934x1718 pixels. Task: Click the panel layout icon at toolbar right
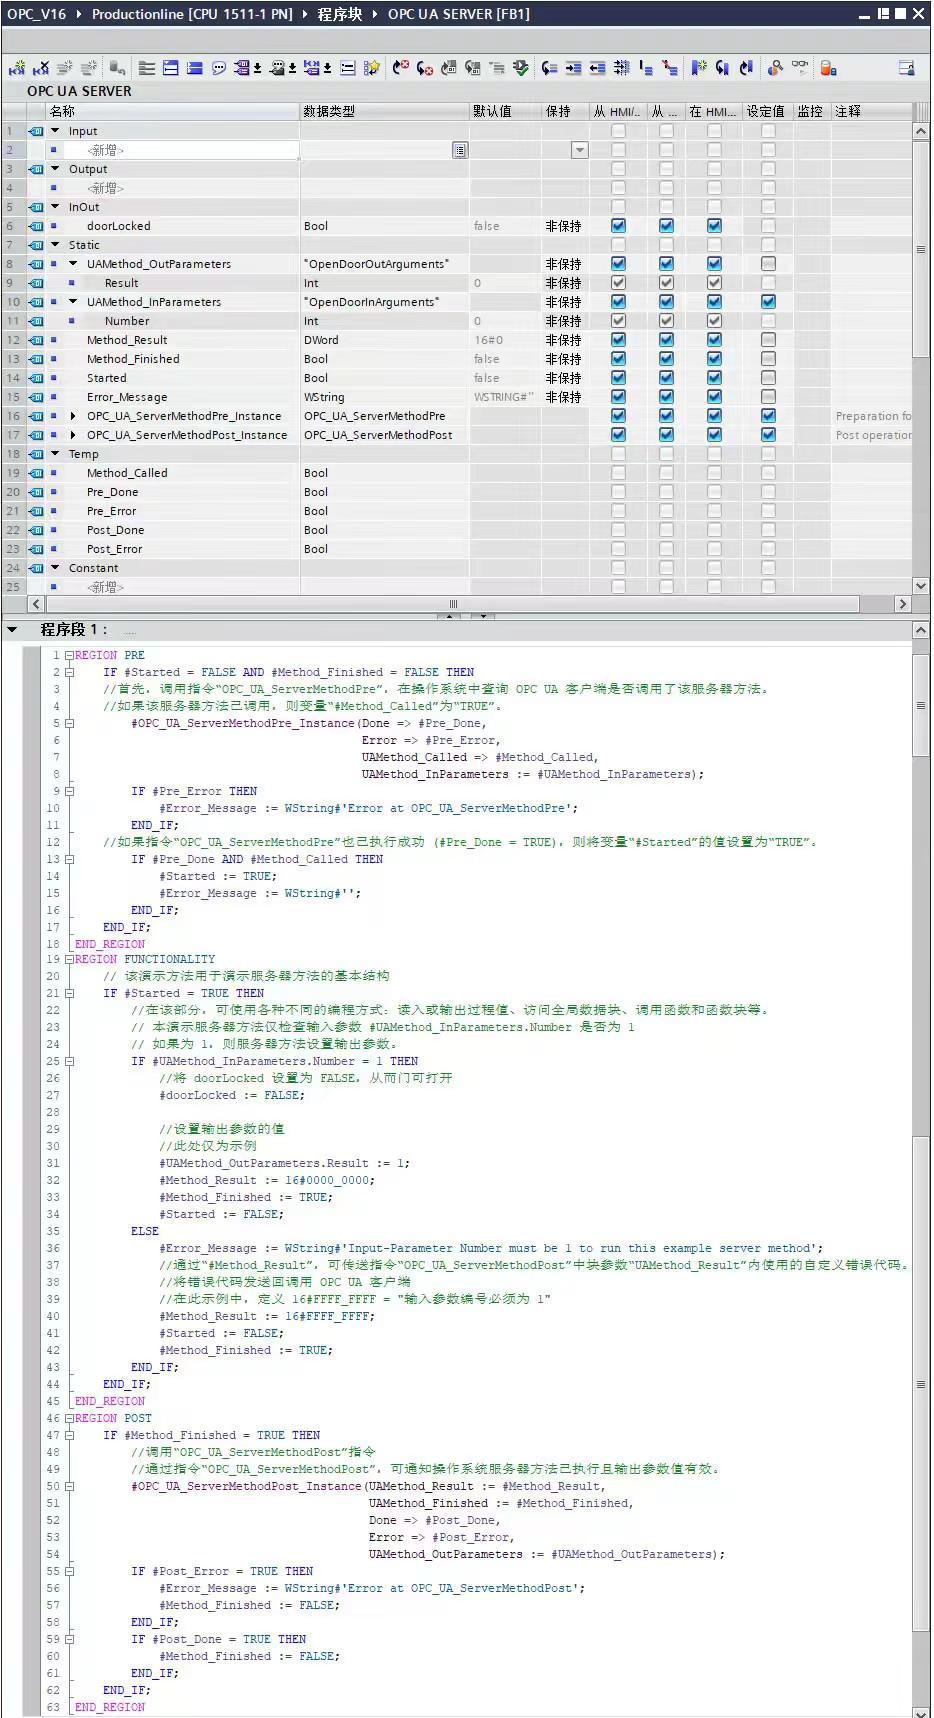tap(906, 68)
